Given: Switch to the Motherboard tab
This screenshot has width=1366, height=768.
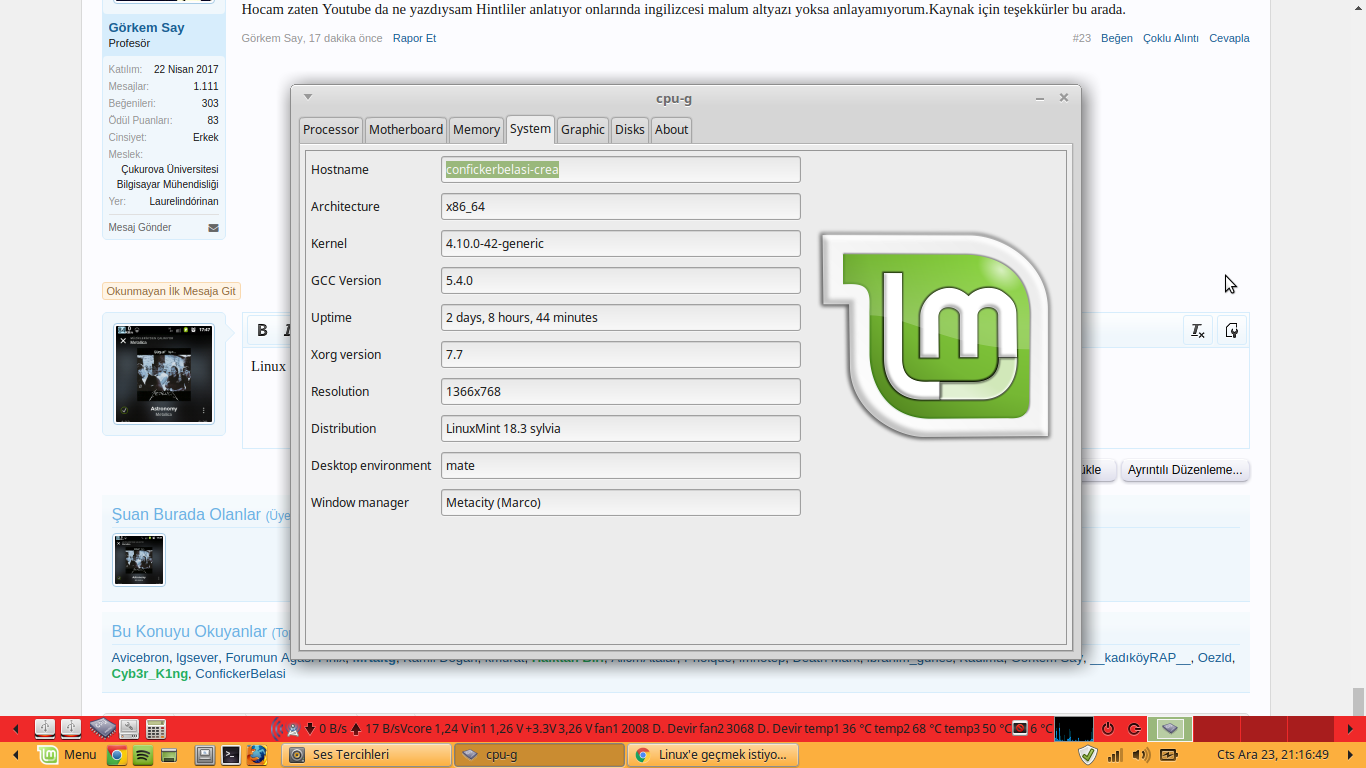Looking at the screenshot, I should 406,129.
